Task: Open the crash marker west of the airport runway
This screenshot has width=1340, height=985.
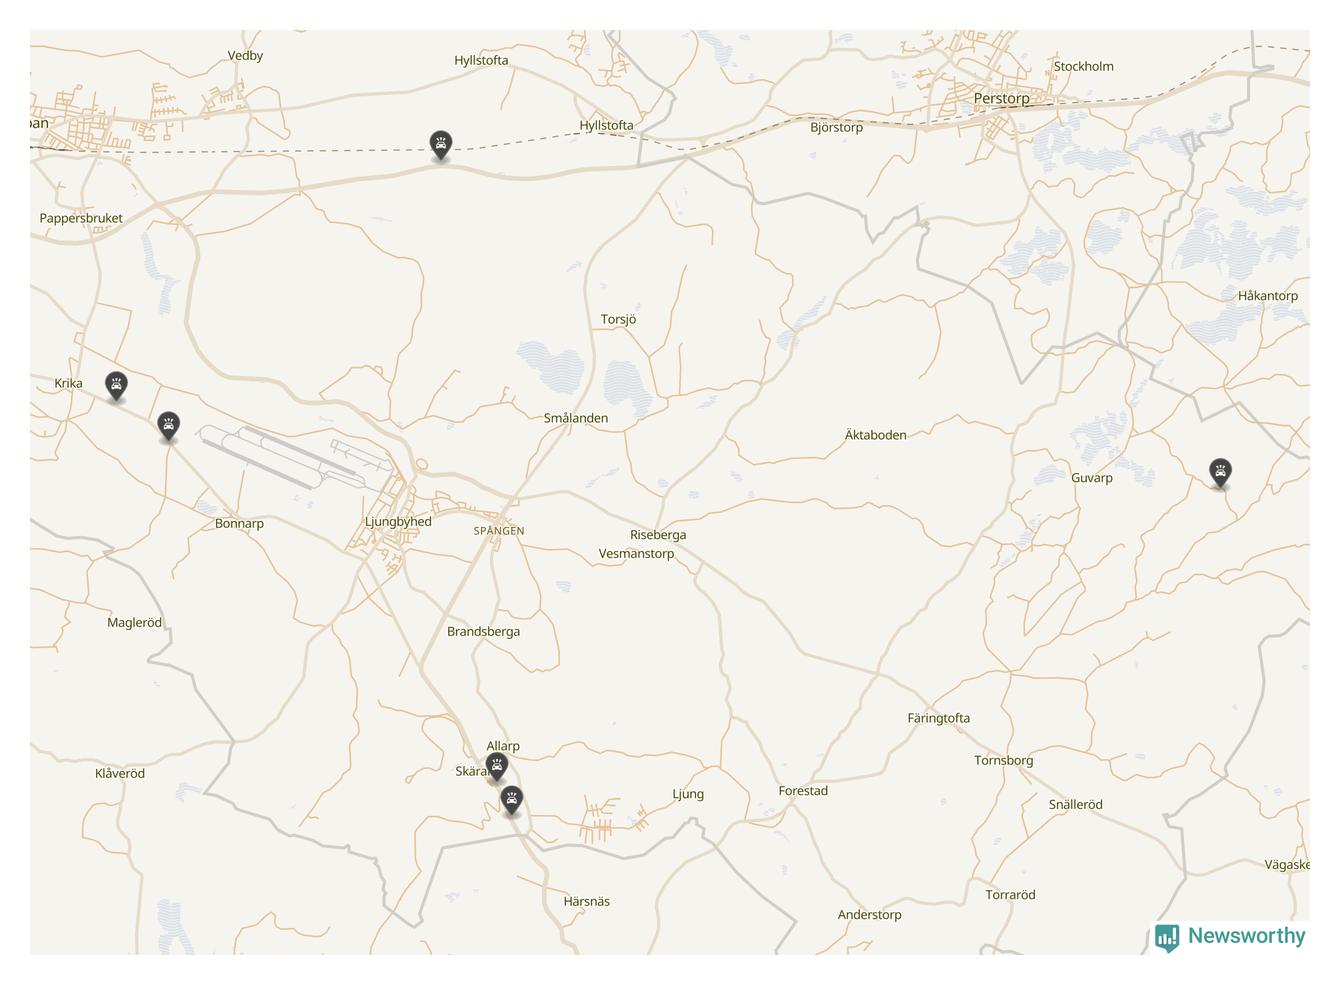Action: [x=169, y=427]
